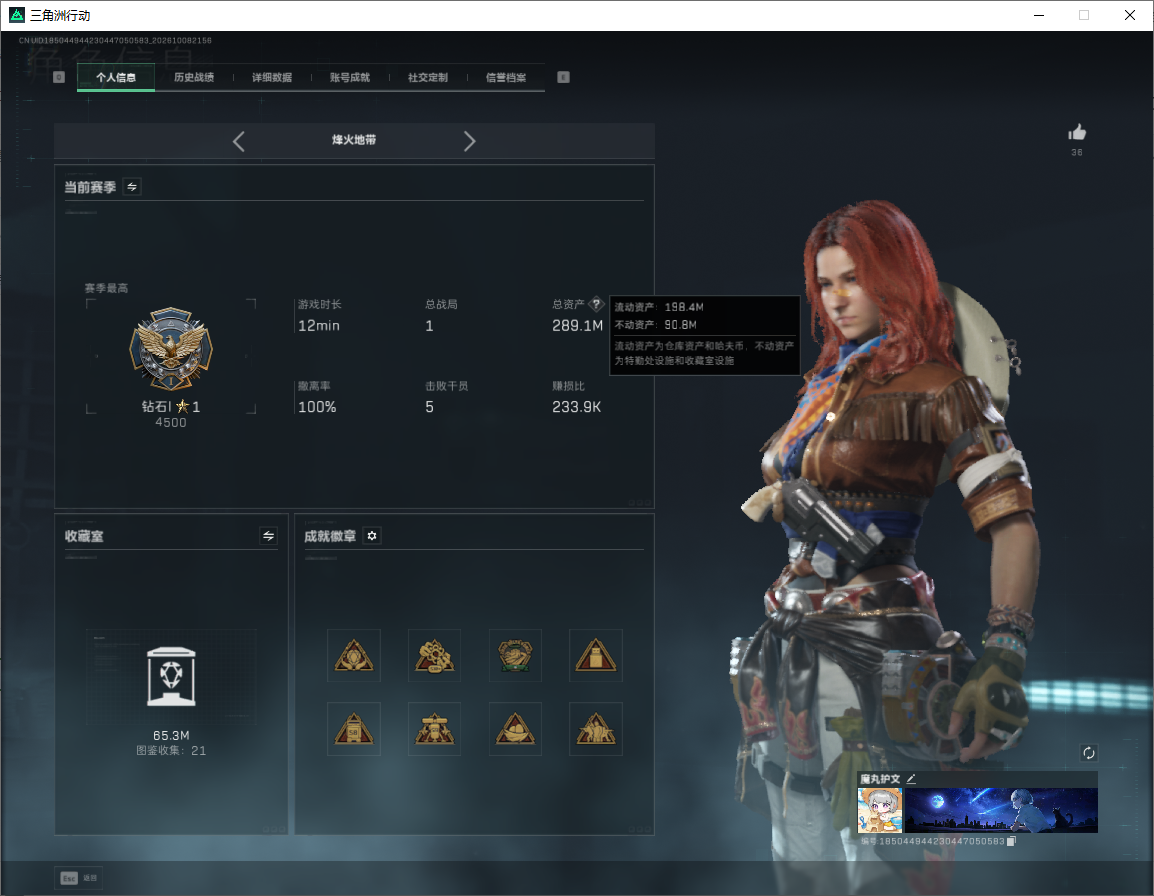Click the 289.1M total assets value
This screenshot has height=896, width=1154.
[x=578, y=325]
